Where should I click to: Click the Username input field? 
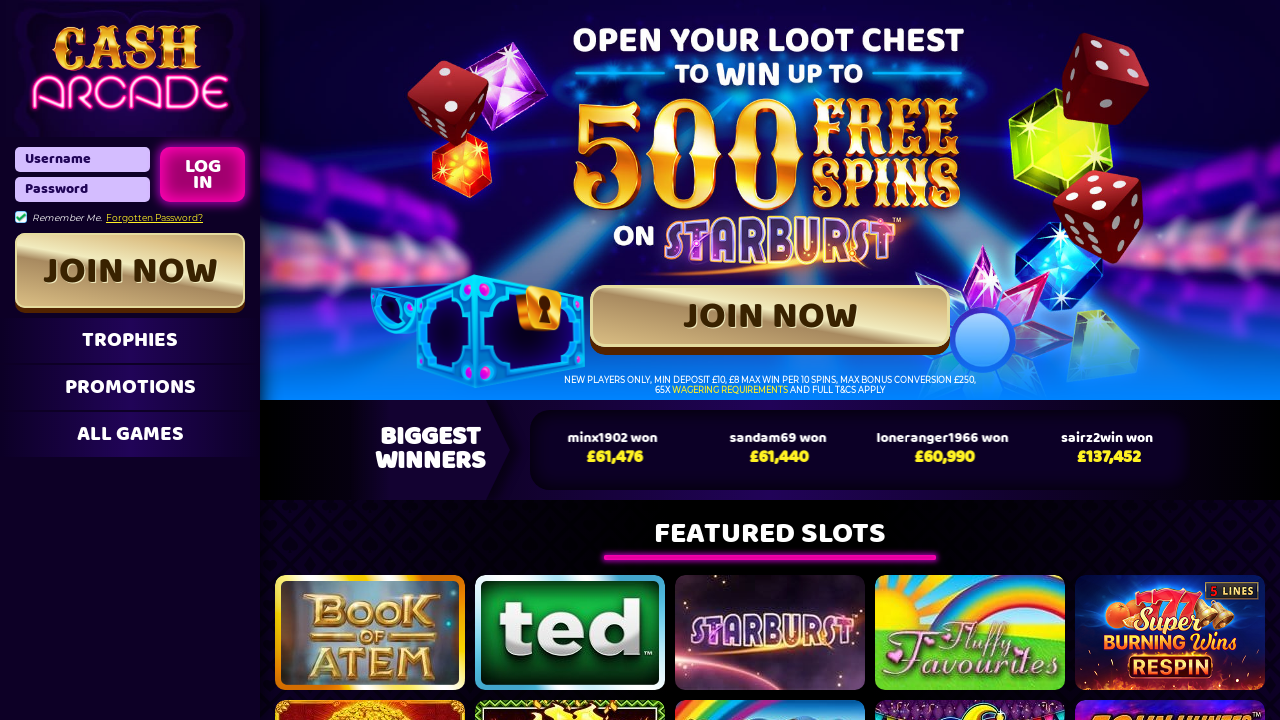click(82, 159)
